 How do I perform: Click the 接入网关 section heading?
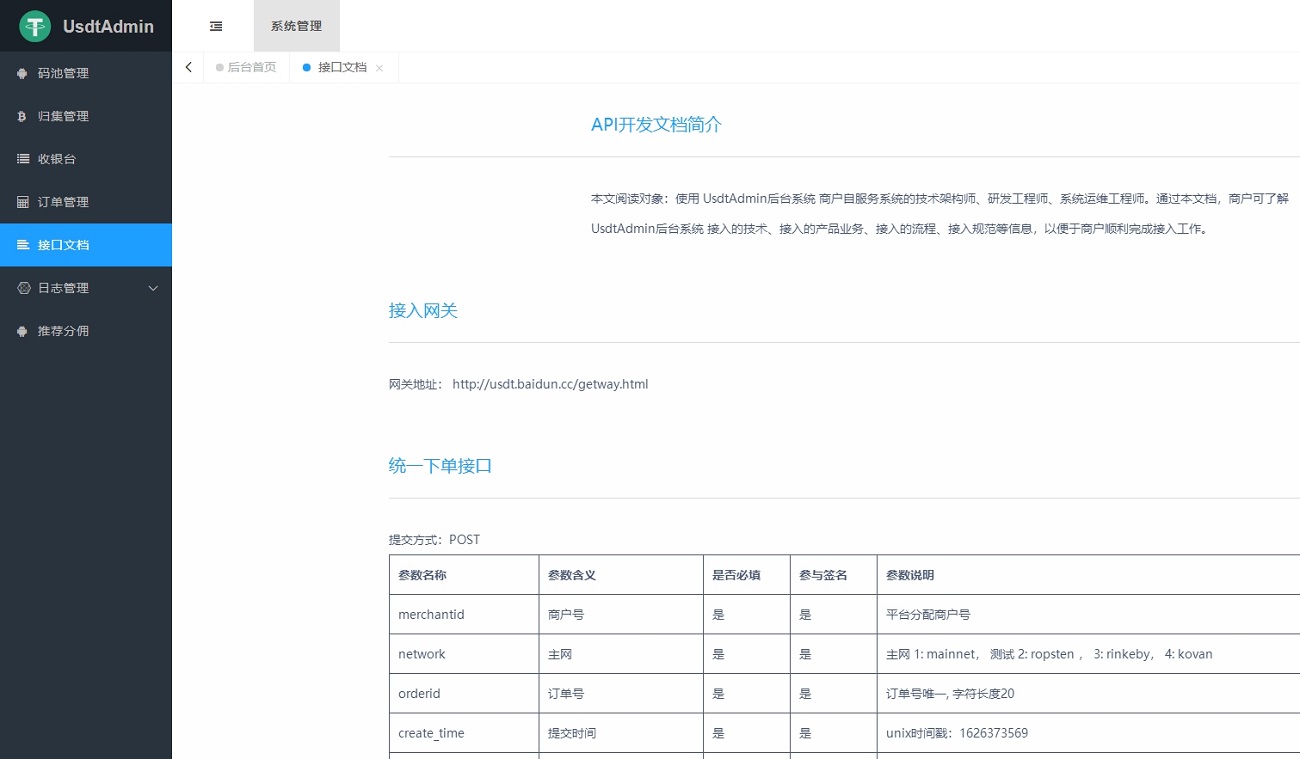[x=424, y=311]
